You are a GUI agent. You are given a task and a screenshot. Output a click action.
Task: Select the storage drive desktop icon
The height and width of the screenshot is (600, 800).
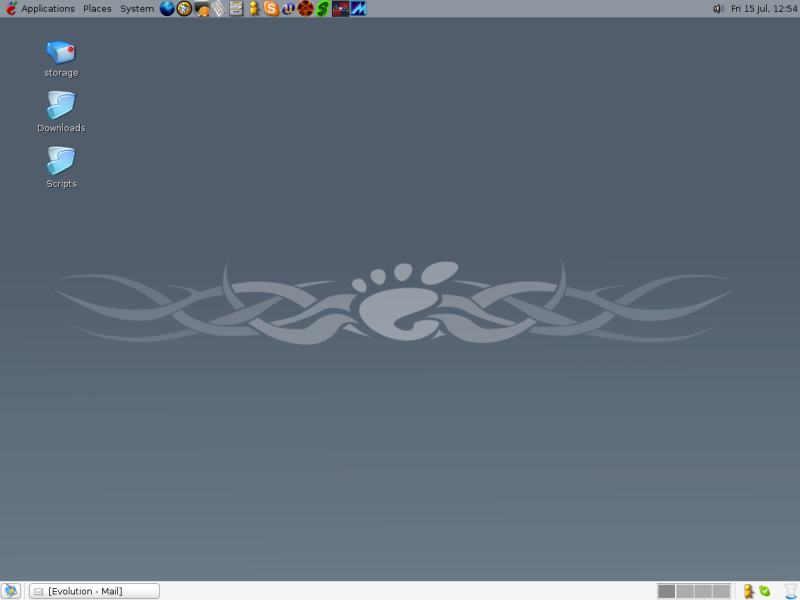click(61, 59)
